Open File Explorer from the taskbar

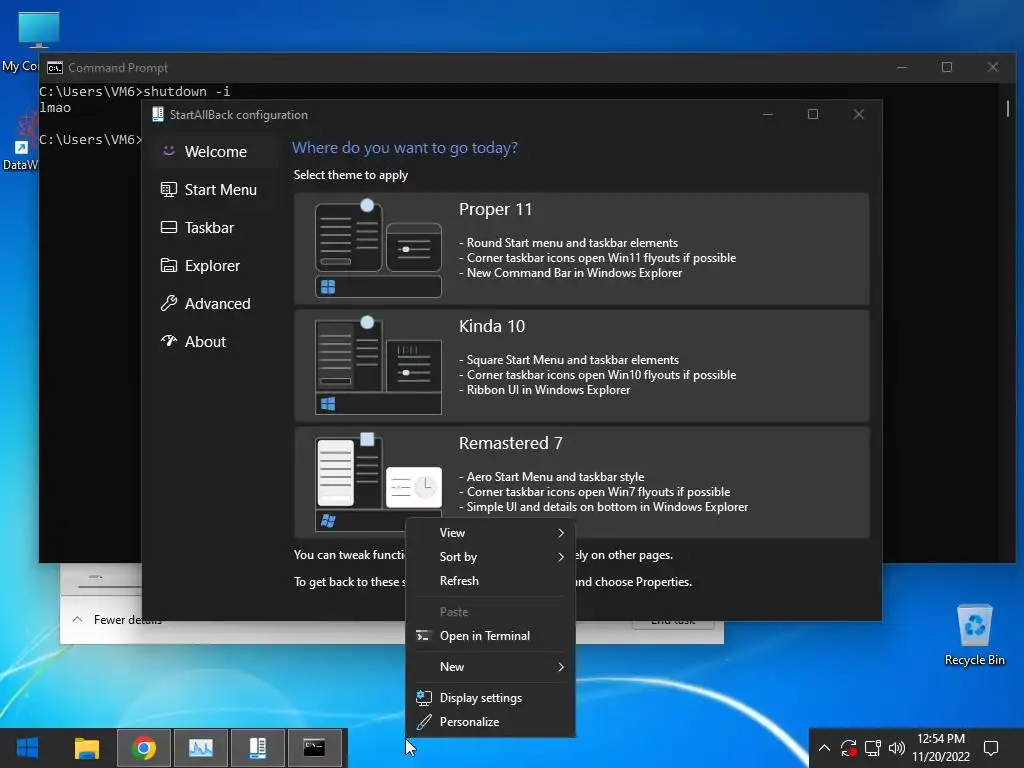point(86,748)
